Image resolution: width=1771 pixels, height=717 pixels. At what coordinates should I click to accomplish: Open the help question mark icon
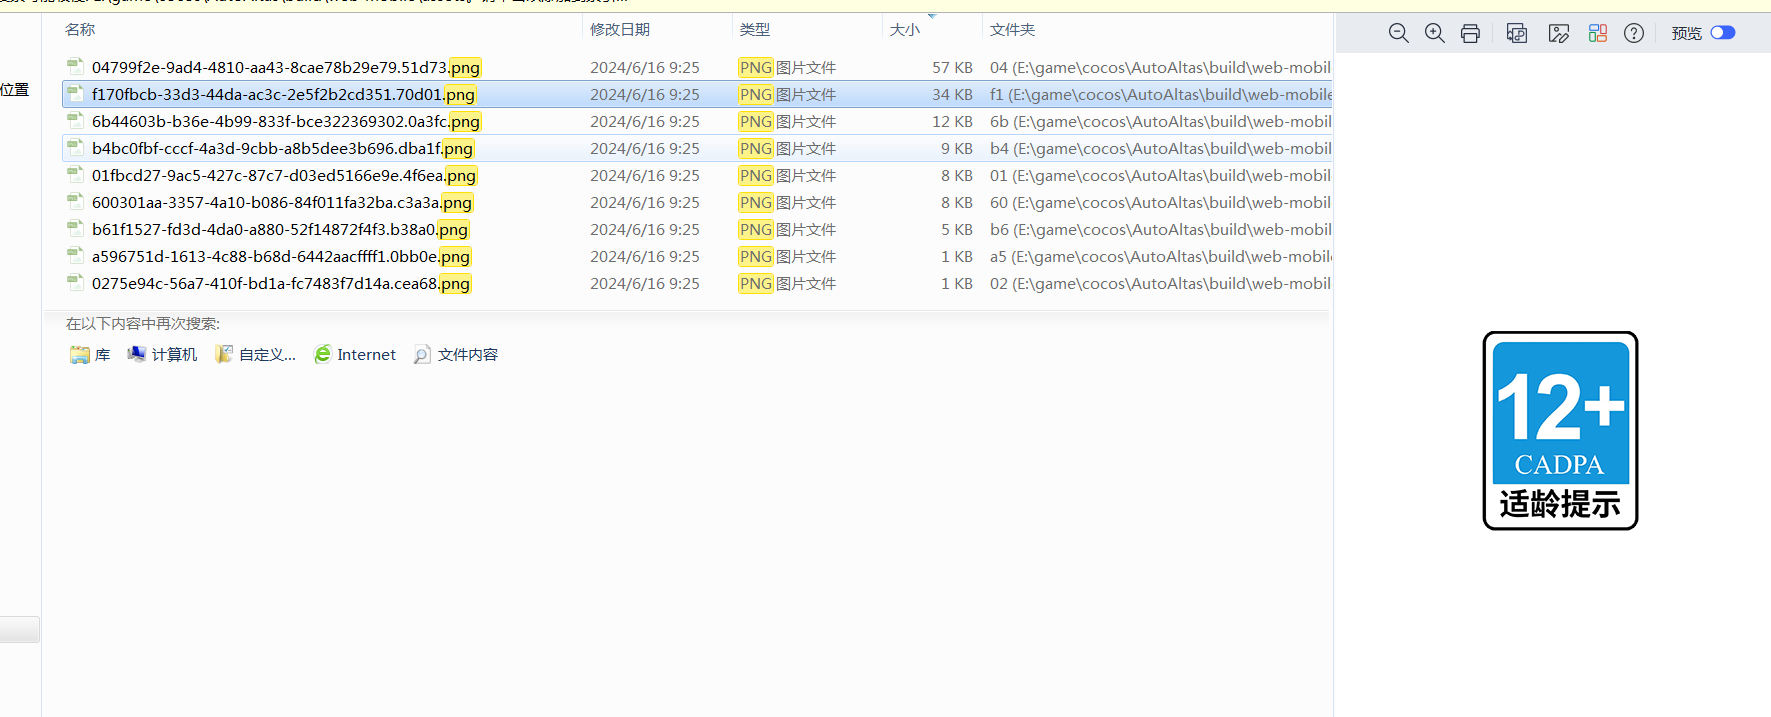1634,33
